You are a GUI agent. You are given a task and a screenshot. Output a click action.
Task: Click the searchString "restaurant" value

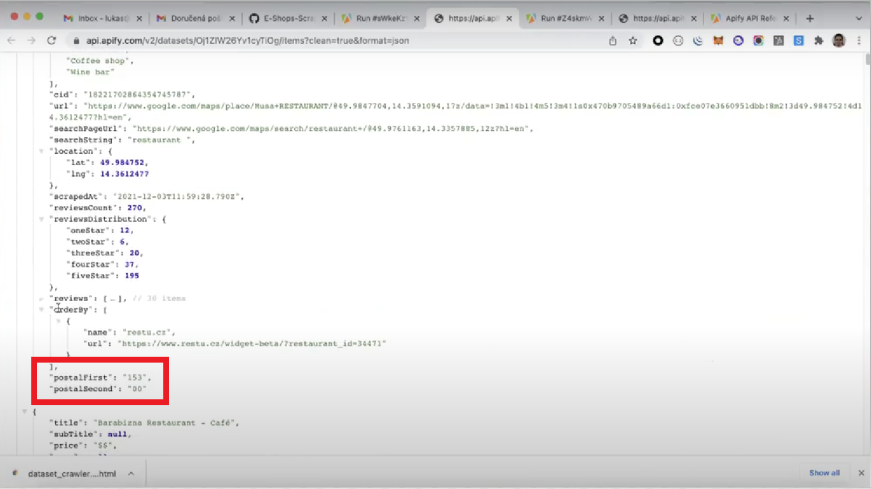(159, 140)
